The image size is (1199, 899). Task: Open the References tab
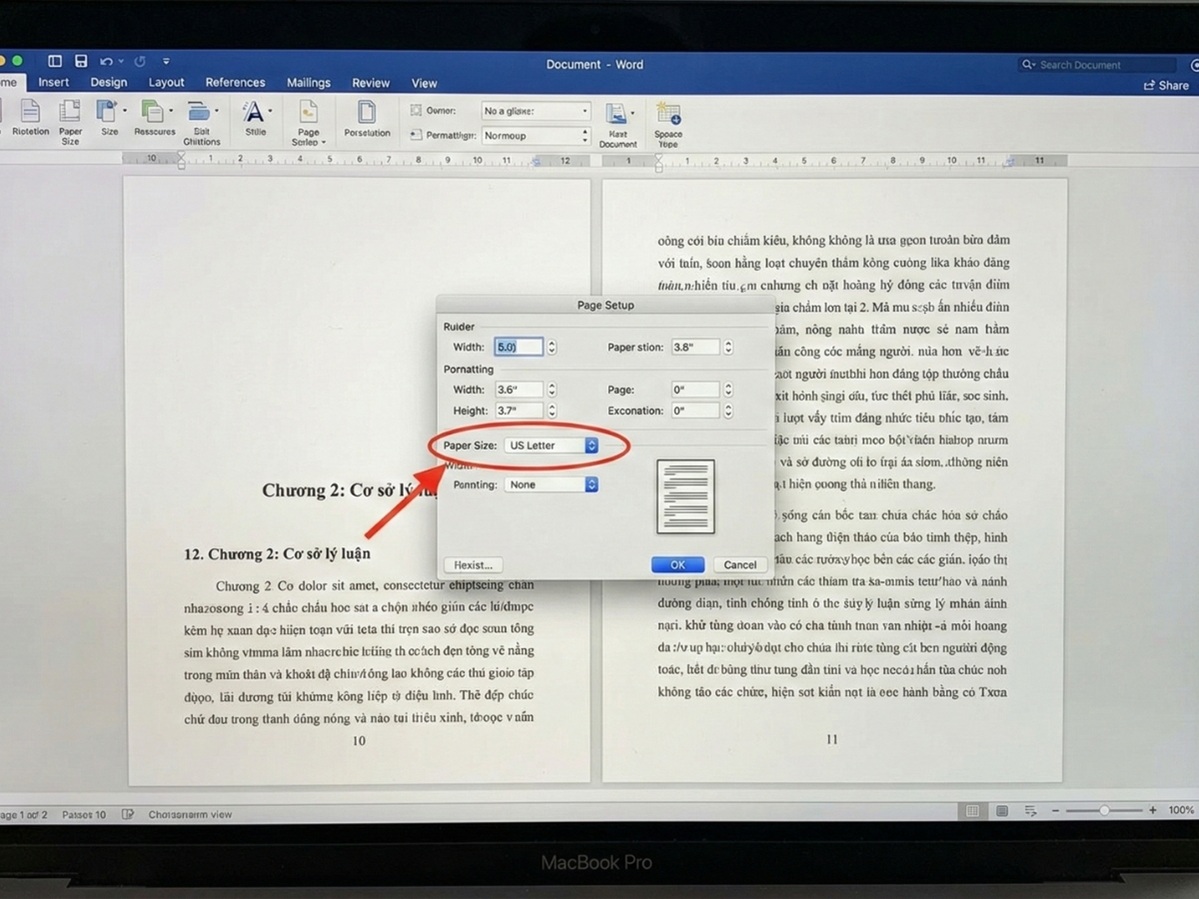pyautogui.click(x=235, y=83)
